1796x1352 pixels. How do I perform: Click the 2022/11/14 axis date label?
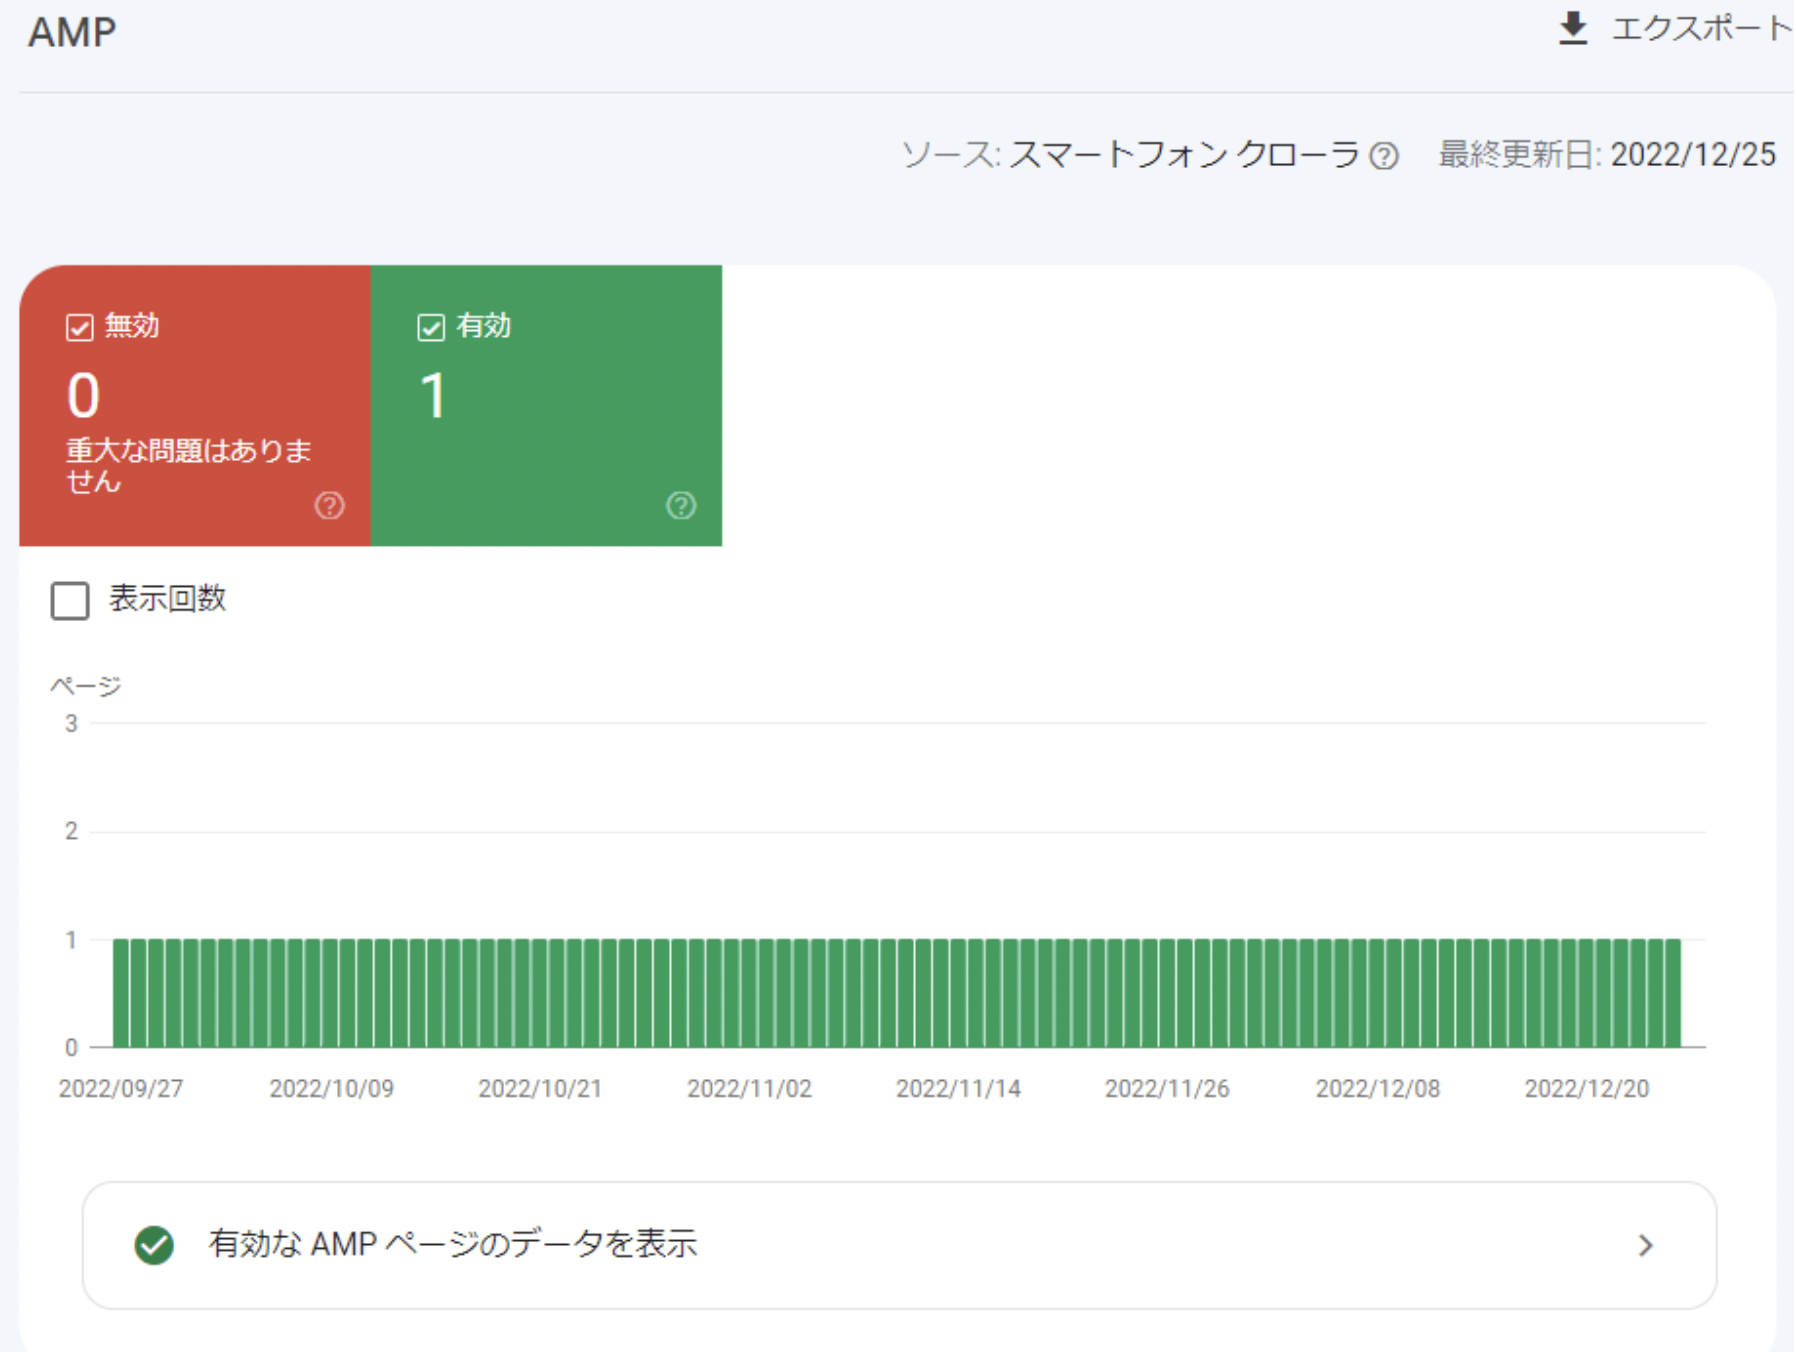point(958,1089)
